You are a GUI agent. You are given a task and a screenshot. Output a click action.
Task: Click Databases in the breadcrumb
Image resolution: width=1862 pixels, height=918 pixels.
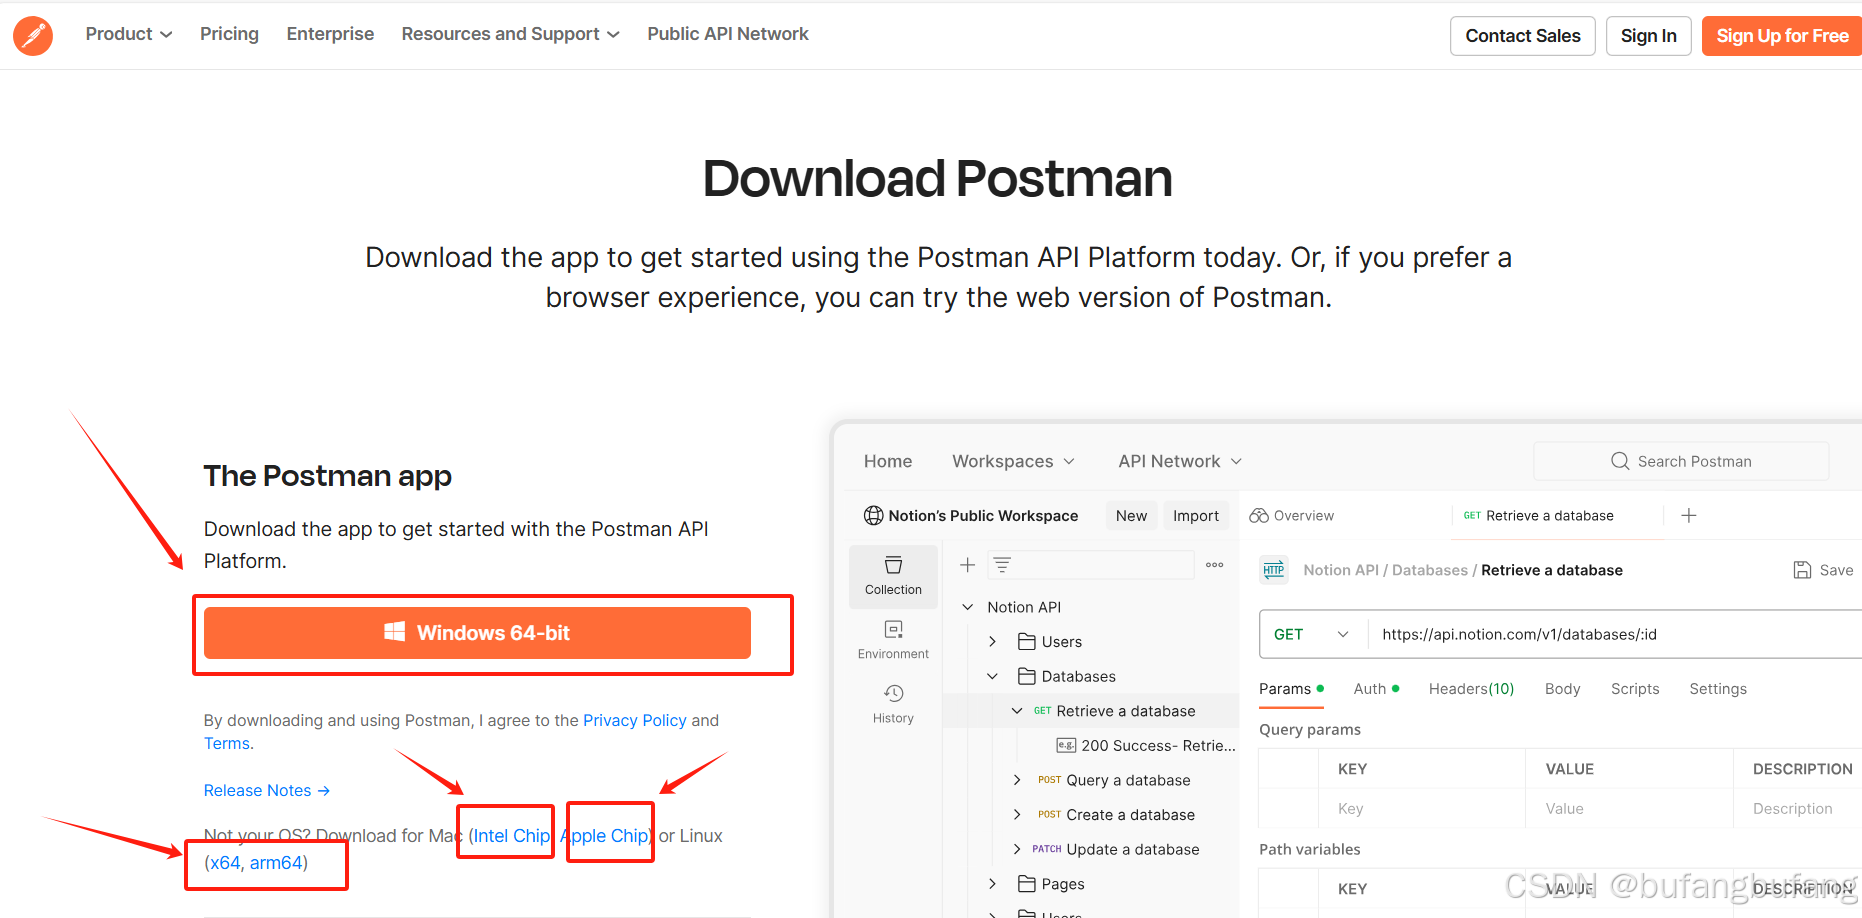click(x=1429, y=570)
